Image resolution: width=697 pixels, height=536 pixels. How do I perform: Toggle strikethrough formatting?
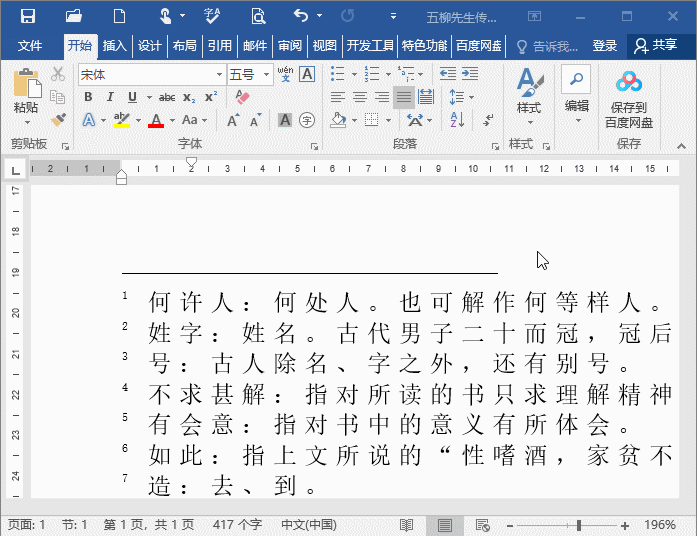coord(166,97)
